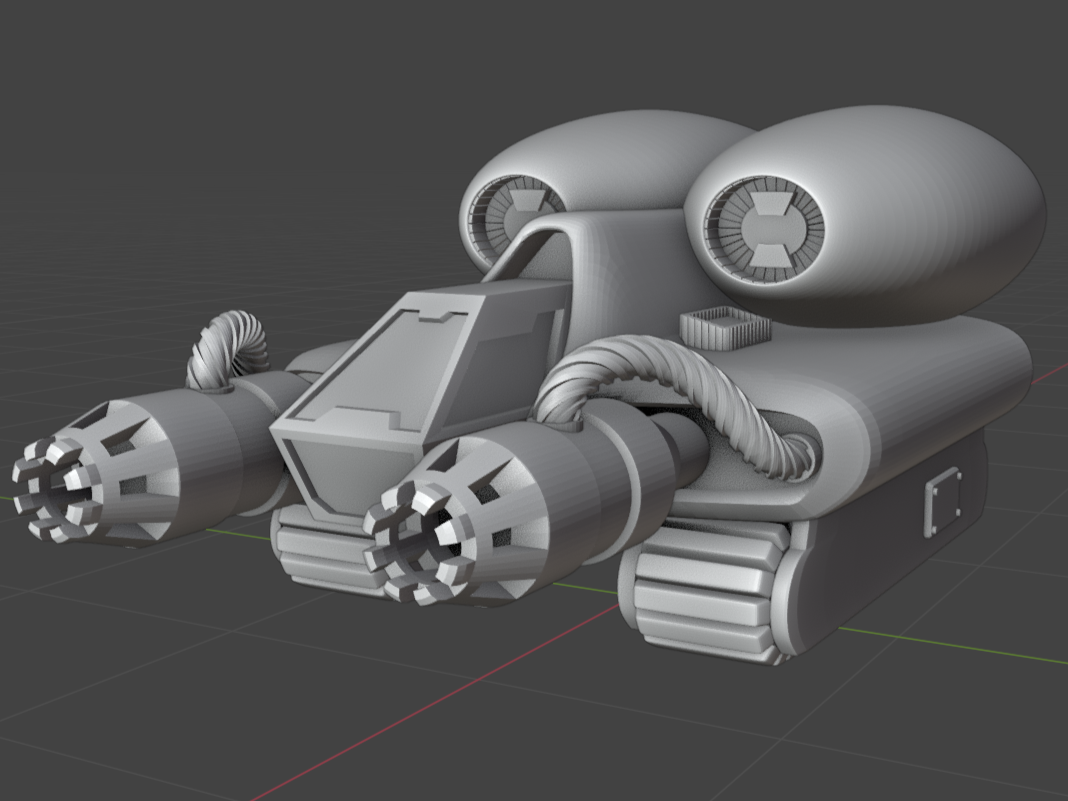
Task: Click the red X axis line
Action: (400, 720)
